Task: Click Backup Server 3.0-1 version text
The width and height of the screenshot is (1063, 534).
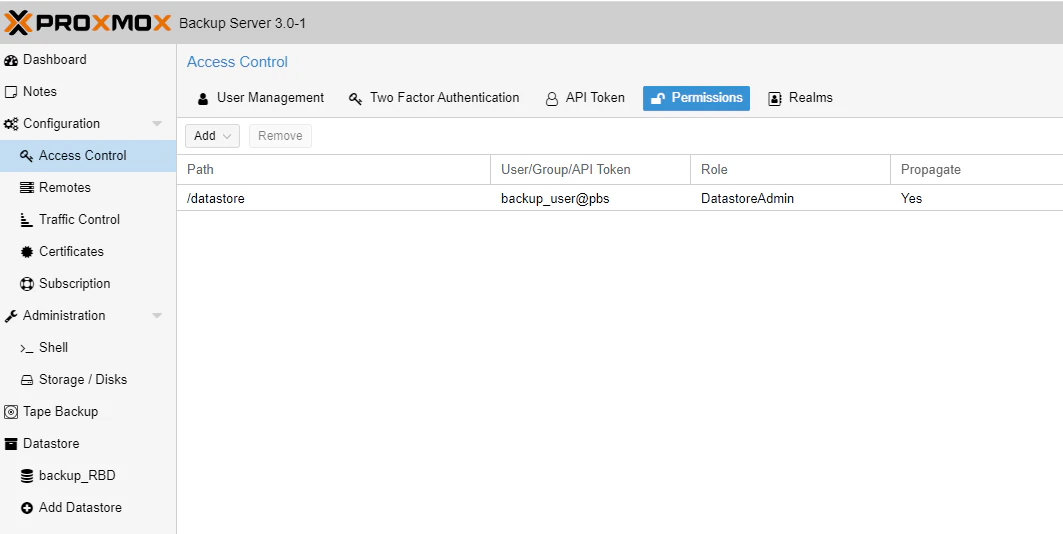Action: point(243,24)
